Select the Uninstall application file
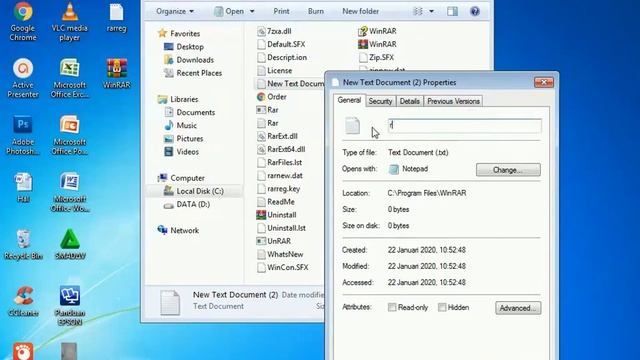Viewport: 640px width, 360px height. [276, 215]
